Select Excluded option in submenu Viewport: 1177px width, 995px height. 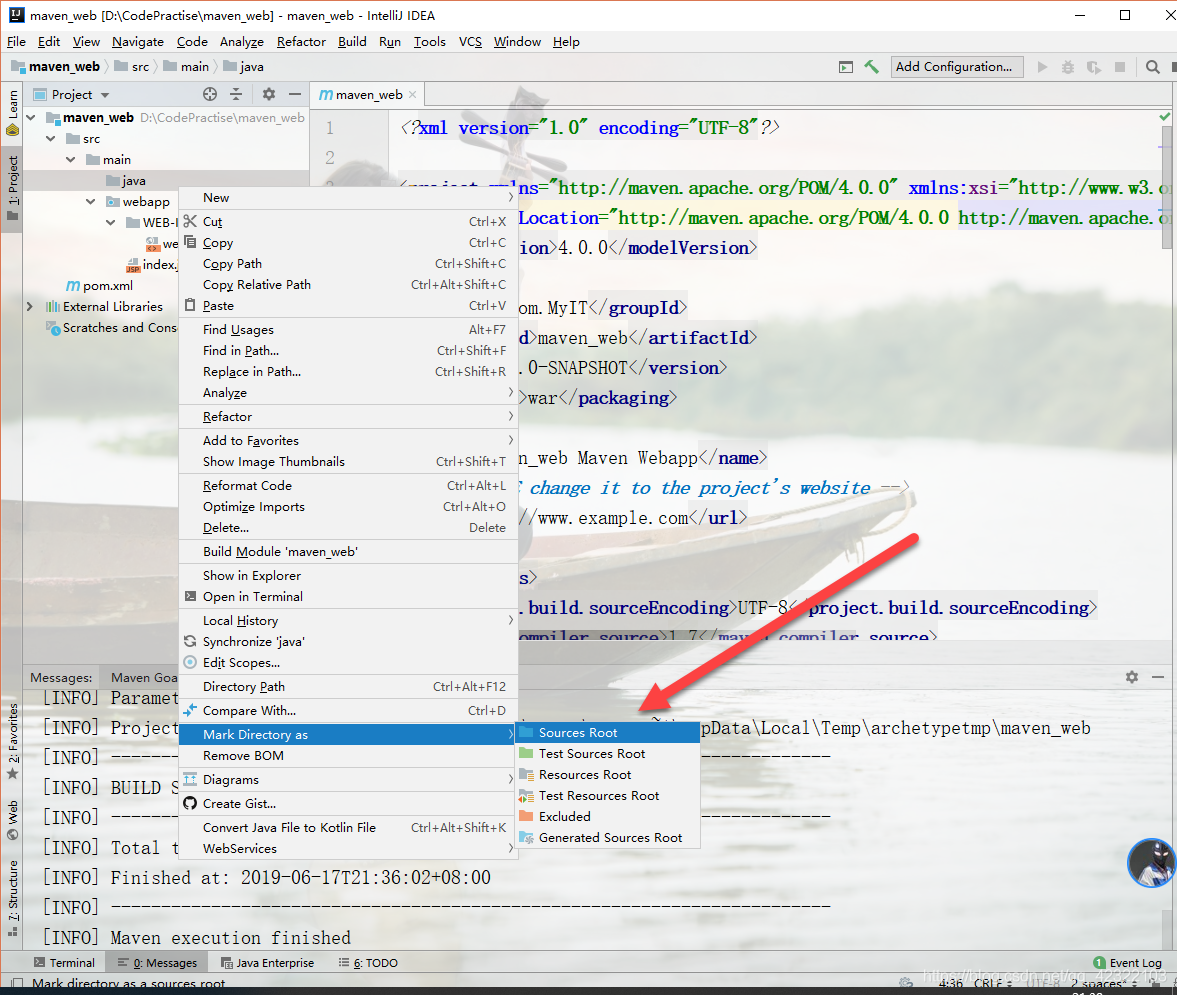(x=608, y=816)
